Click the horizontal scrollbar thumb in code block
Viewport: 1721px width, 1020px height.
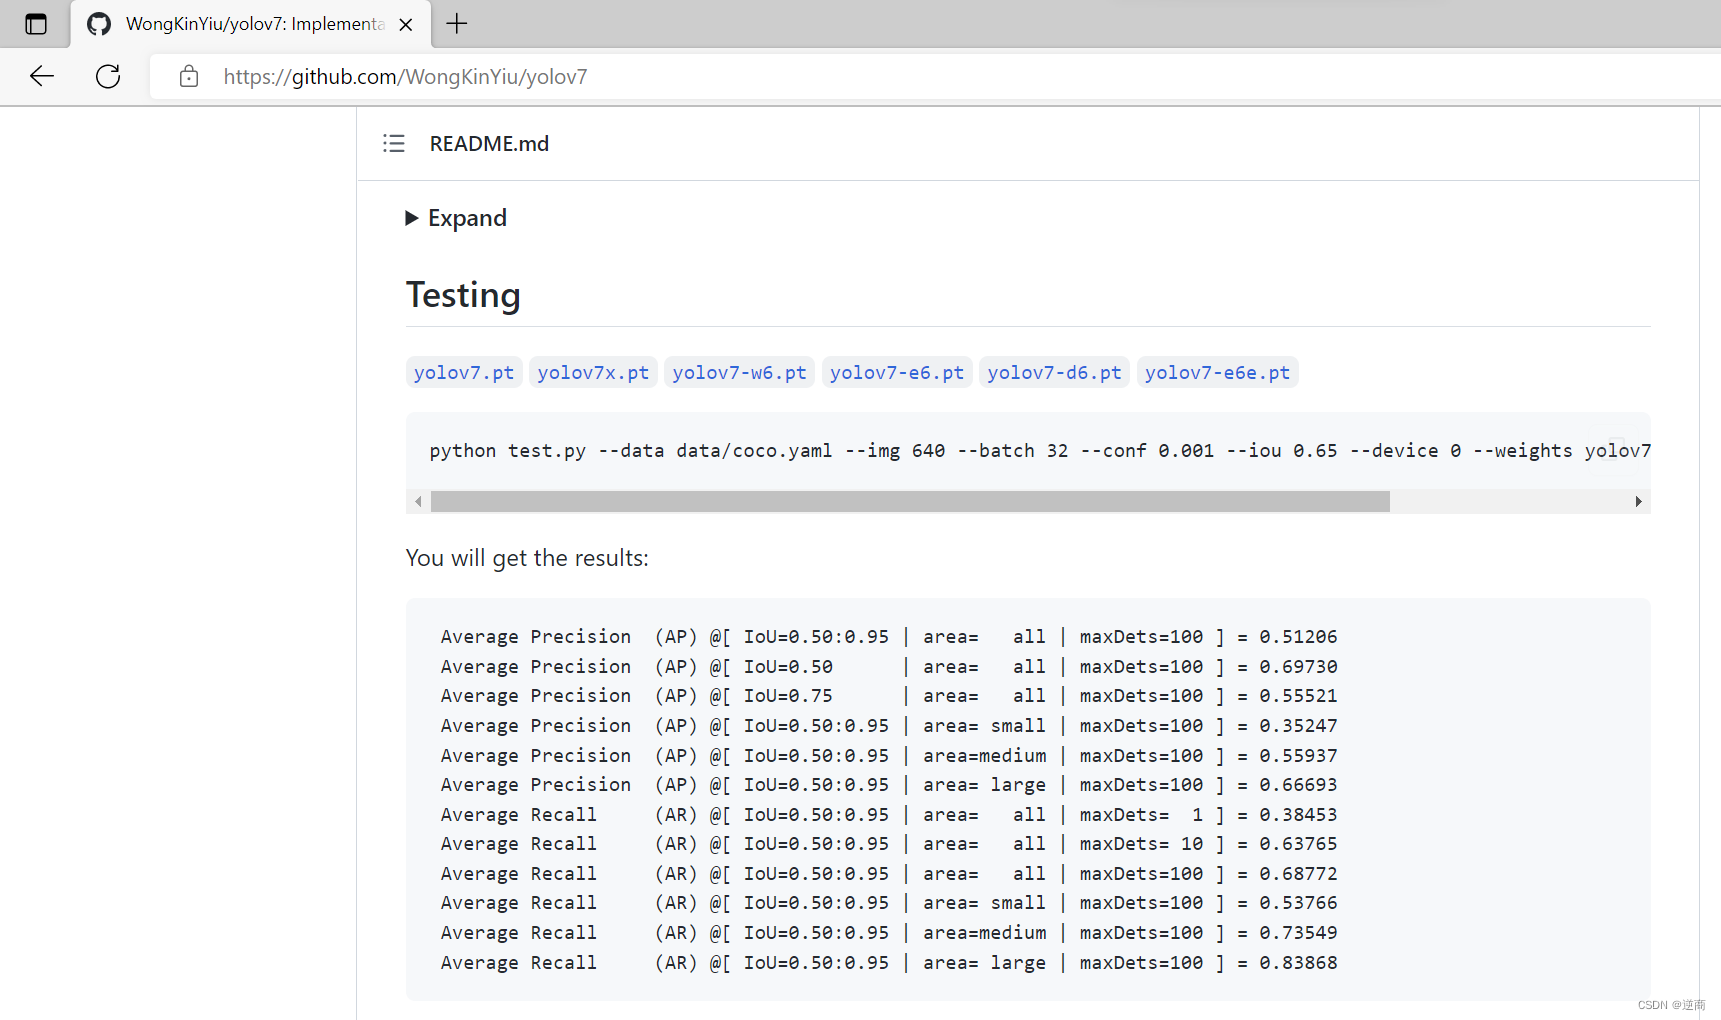(910, 502)
